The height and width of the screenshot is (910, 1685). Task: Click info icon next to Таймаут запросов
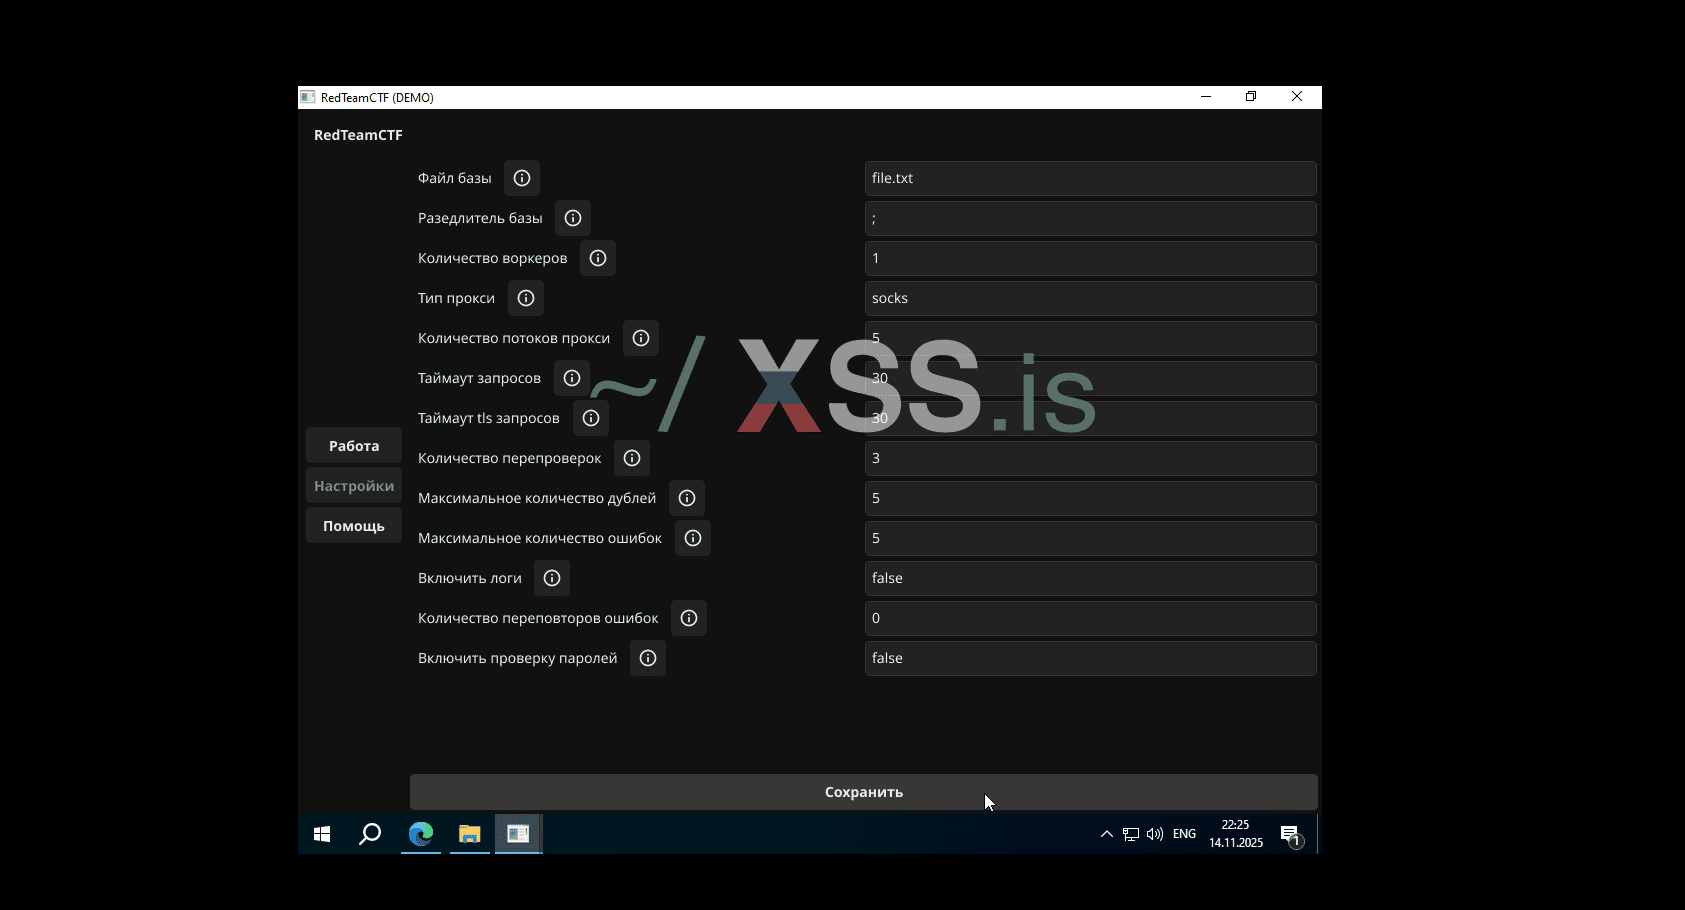point(572,378)
